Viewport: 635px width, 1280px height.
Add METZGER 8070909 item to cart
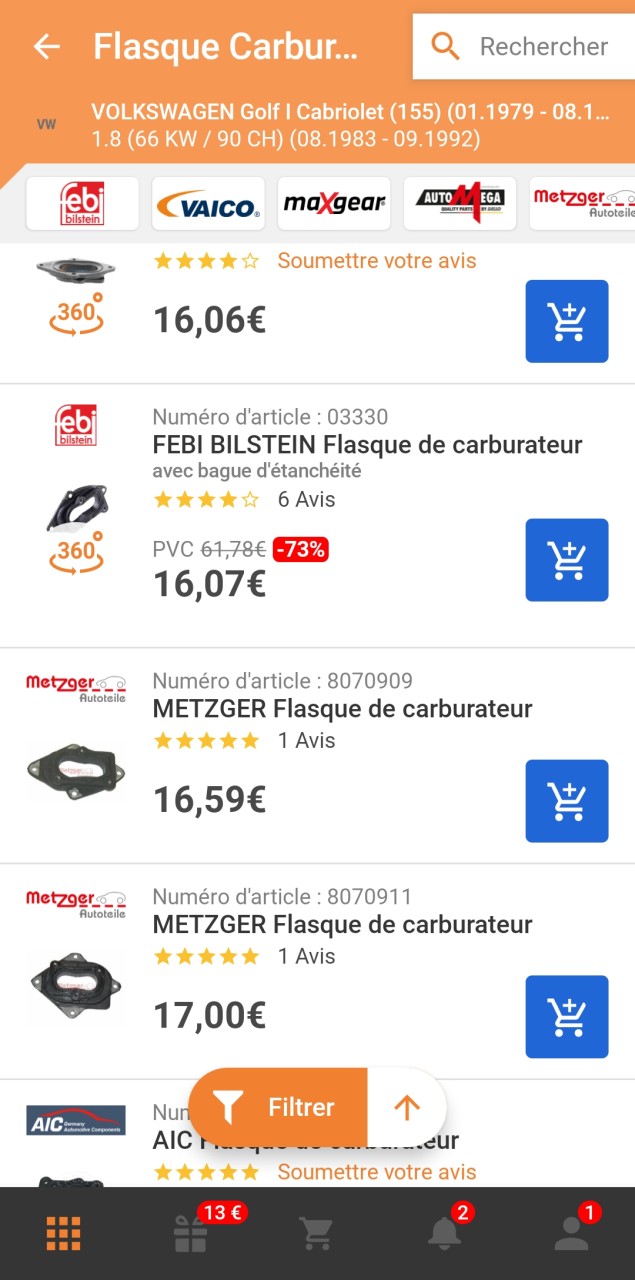[567, 801]
